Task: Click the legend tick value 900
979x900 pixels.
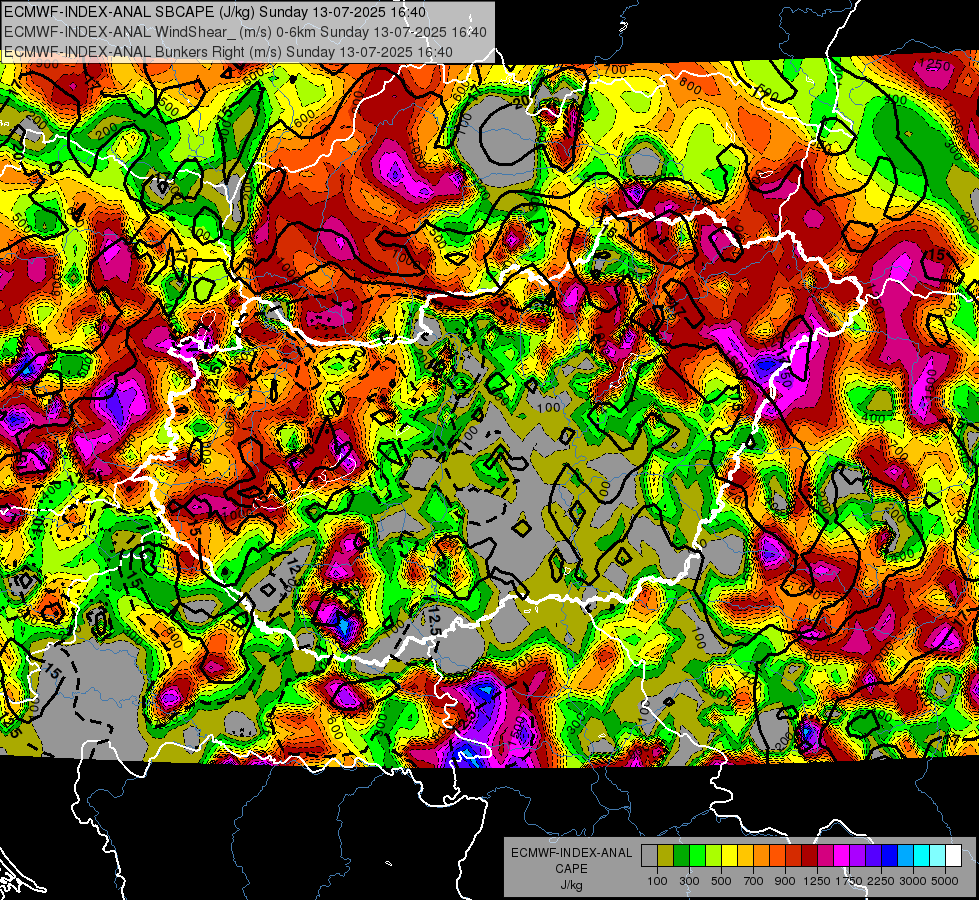Action: 785,881
